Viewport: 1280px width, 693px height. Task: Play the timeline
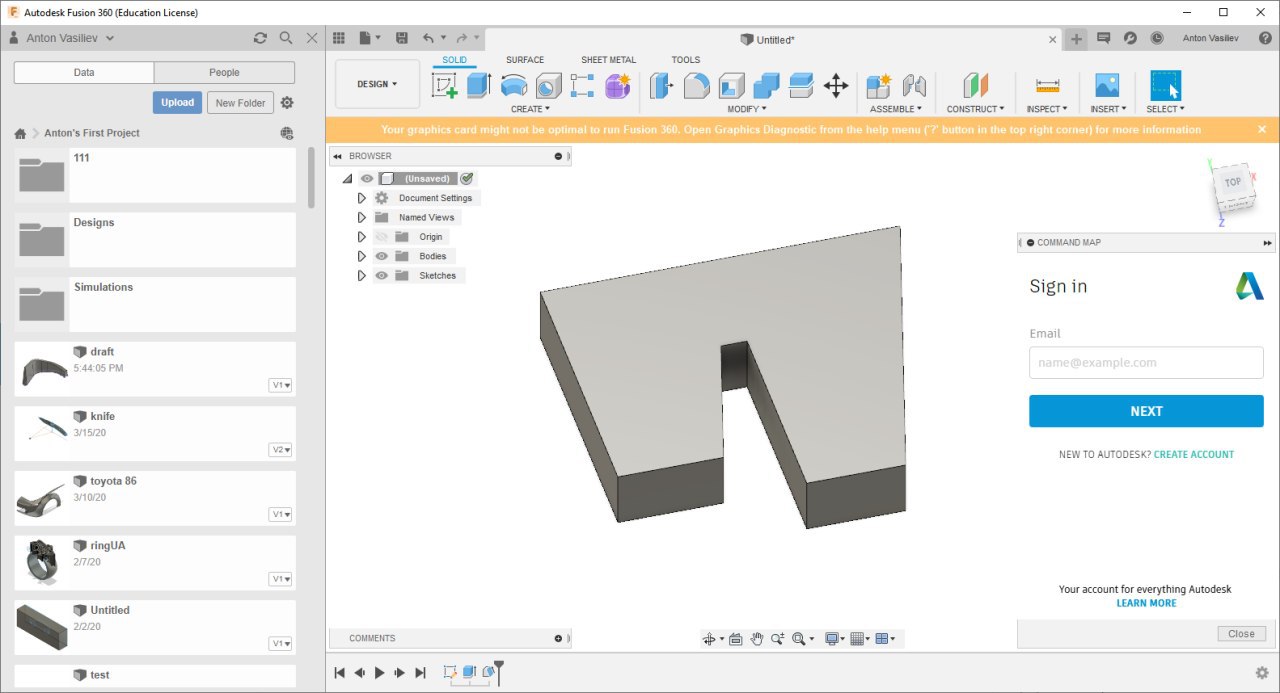379,673
